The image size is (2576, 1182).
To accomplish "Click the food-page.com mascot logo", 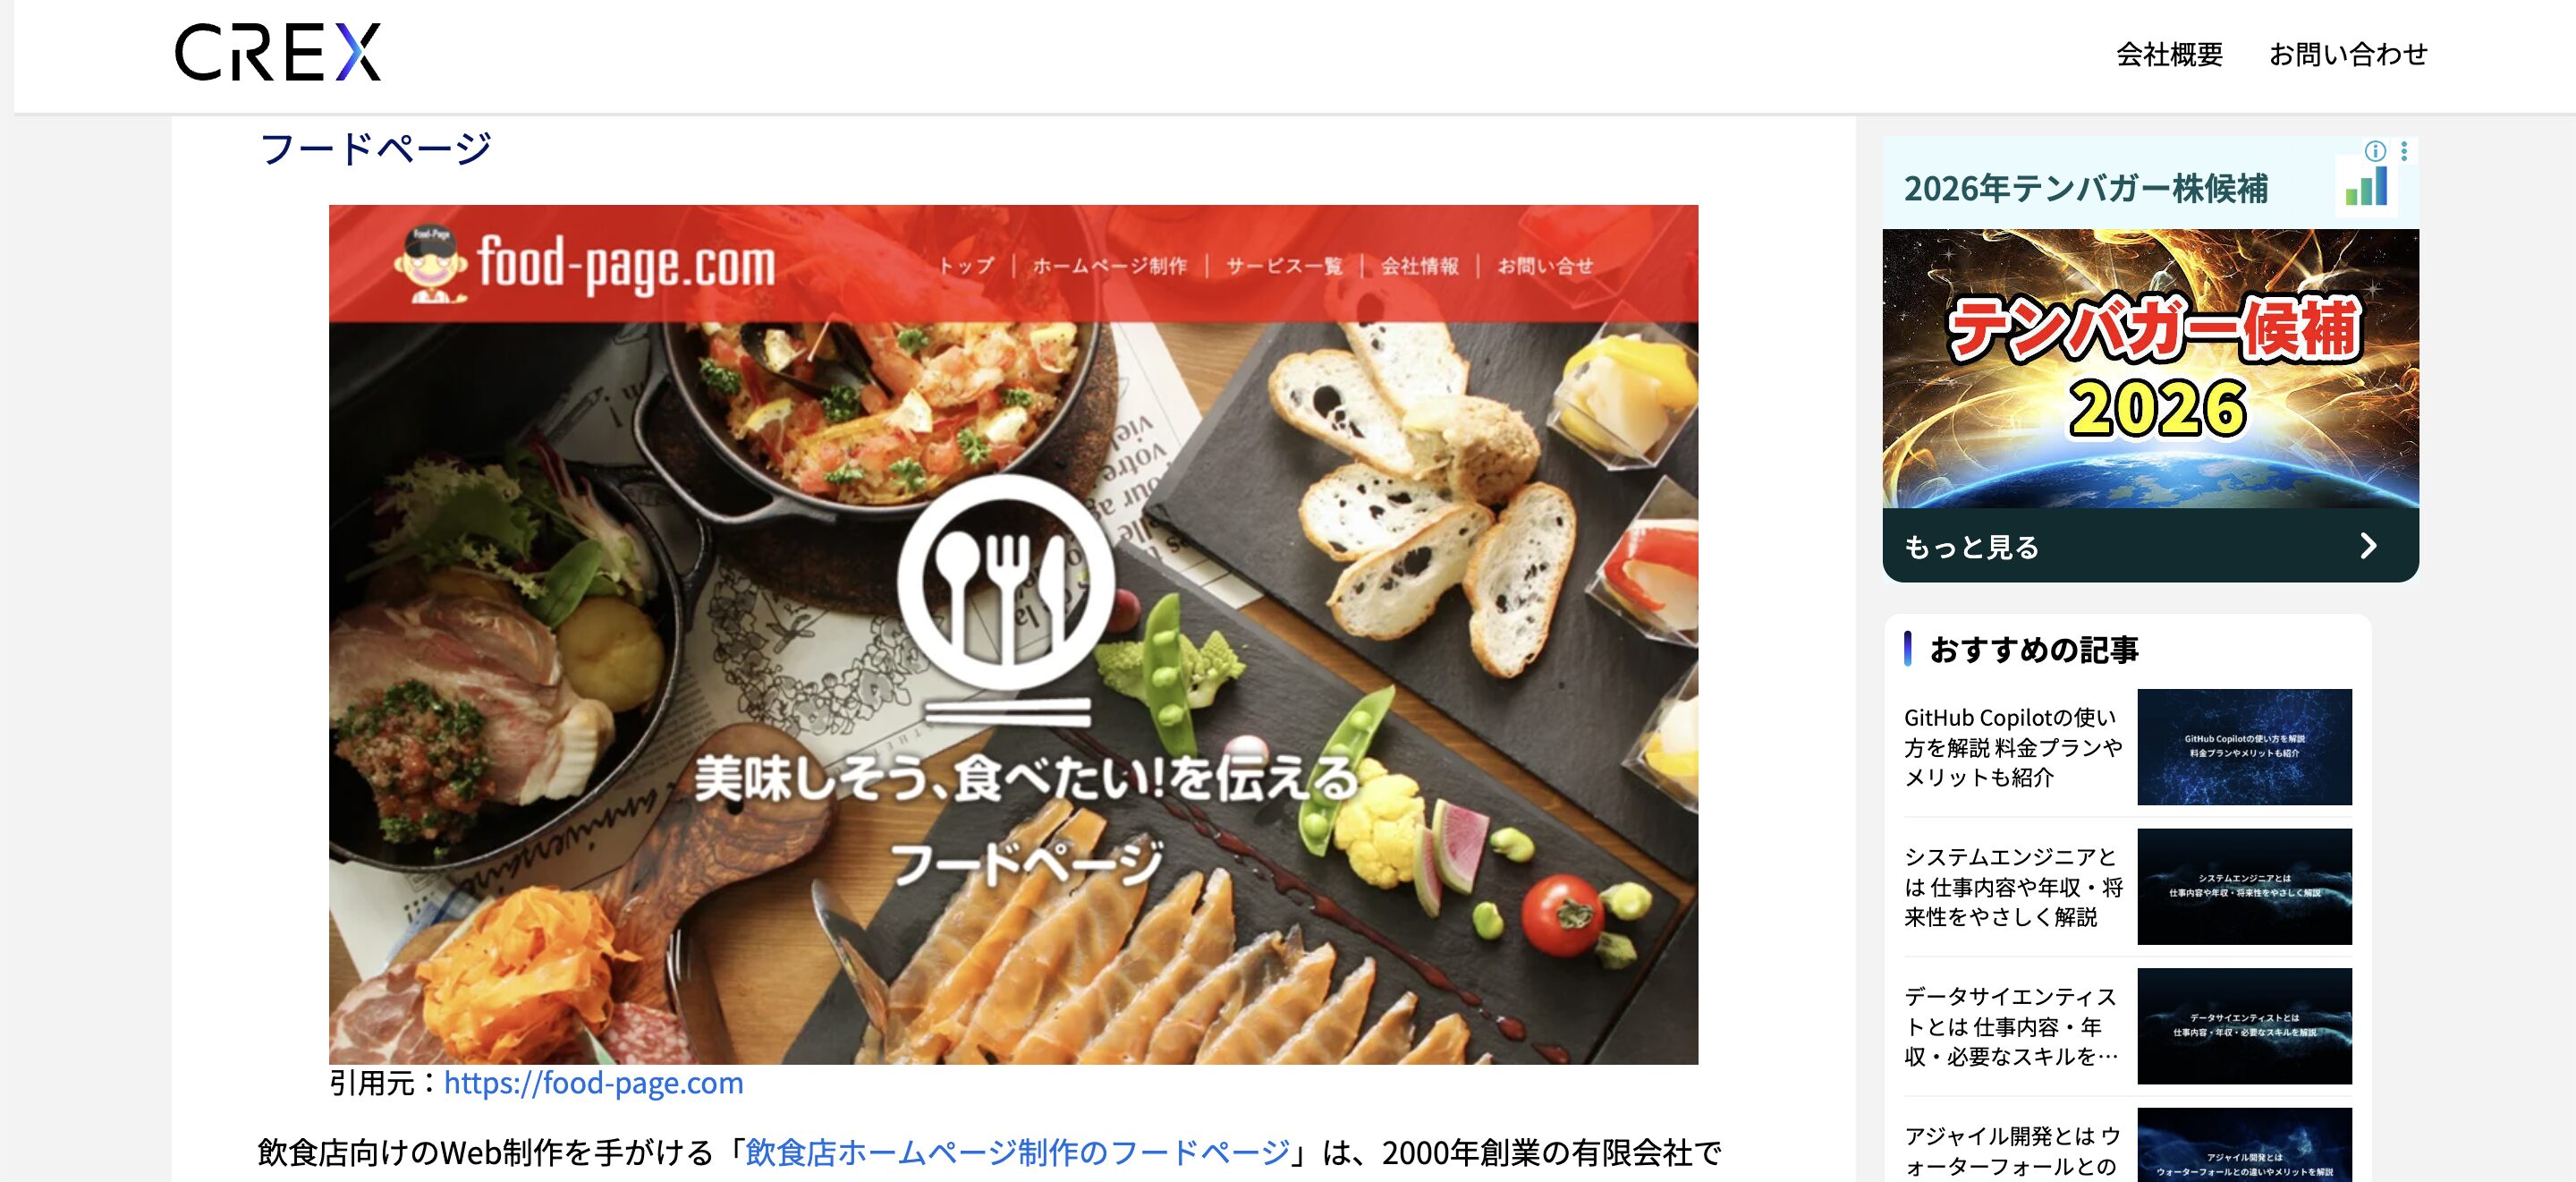I will [x=431, y=264].
